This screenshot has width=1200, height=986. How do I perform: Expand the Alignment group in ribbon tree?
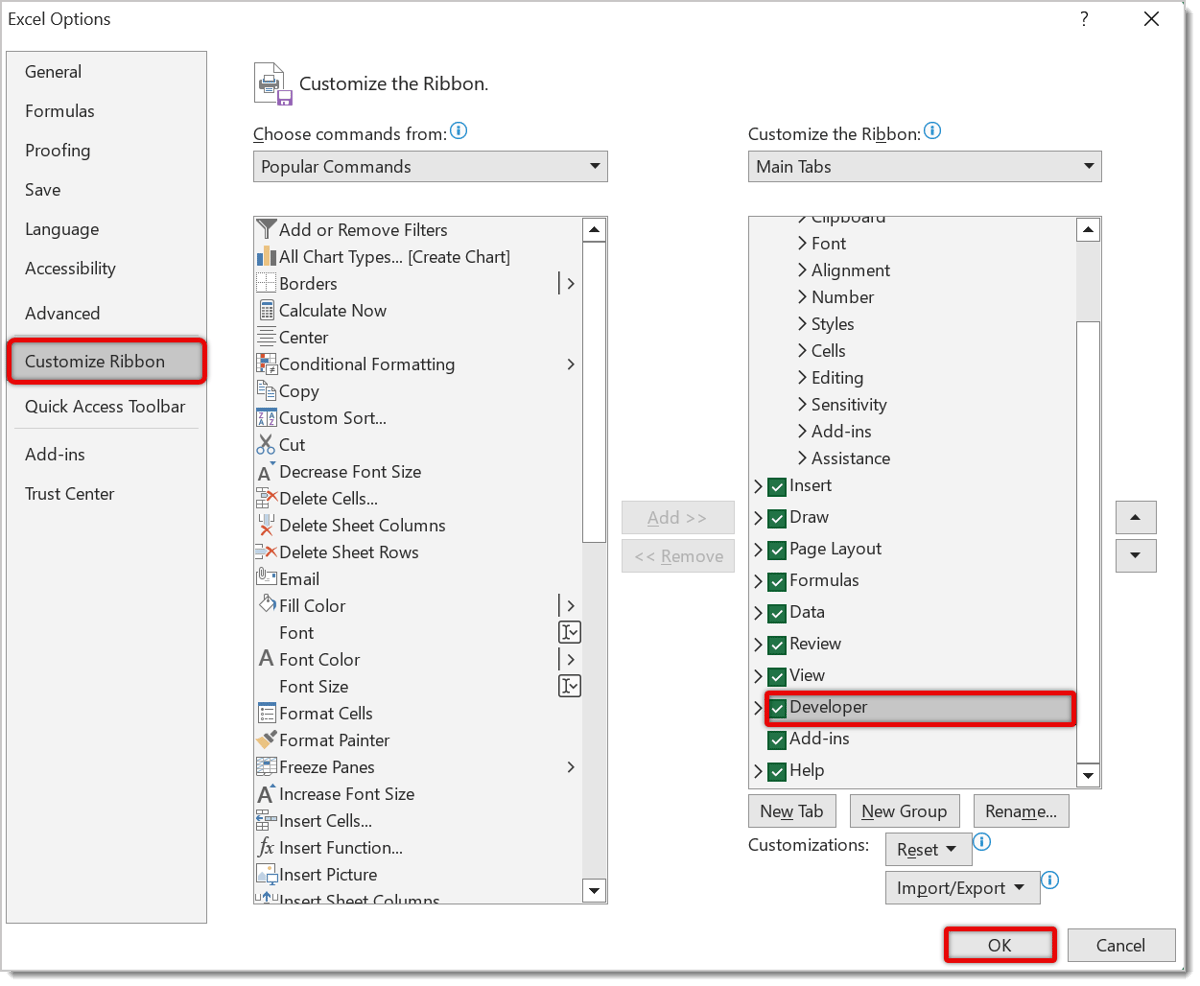[803, 271]
